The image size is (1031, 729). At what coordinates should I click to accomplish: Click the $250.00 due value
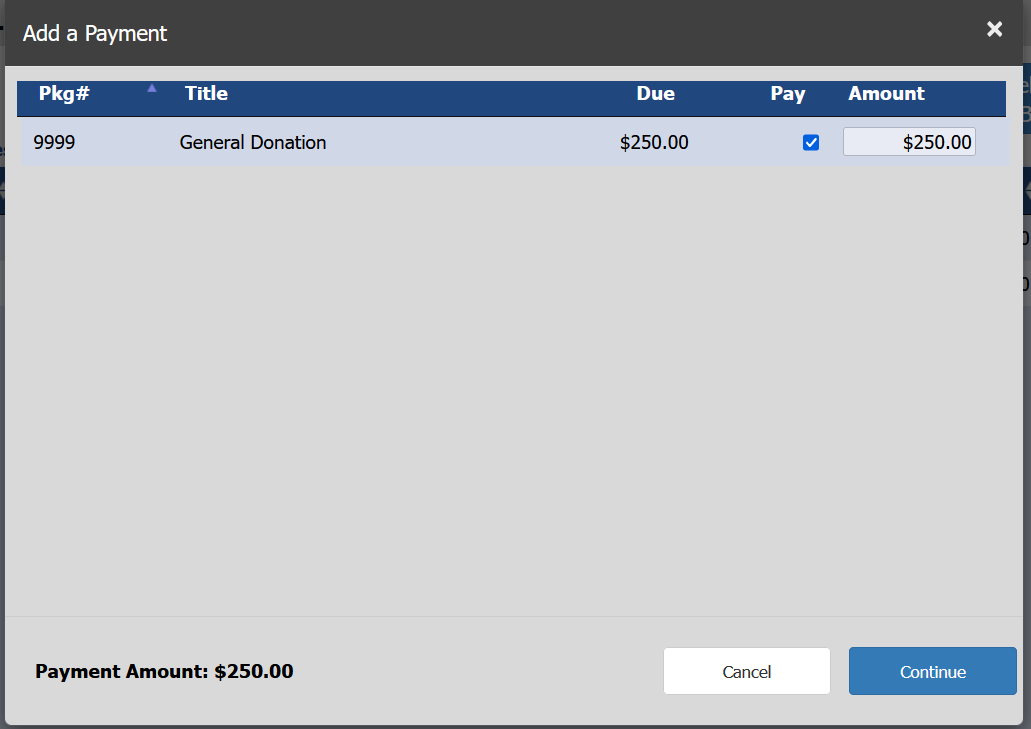pyautogui.click(x=654, y=142)
